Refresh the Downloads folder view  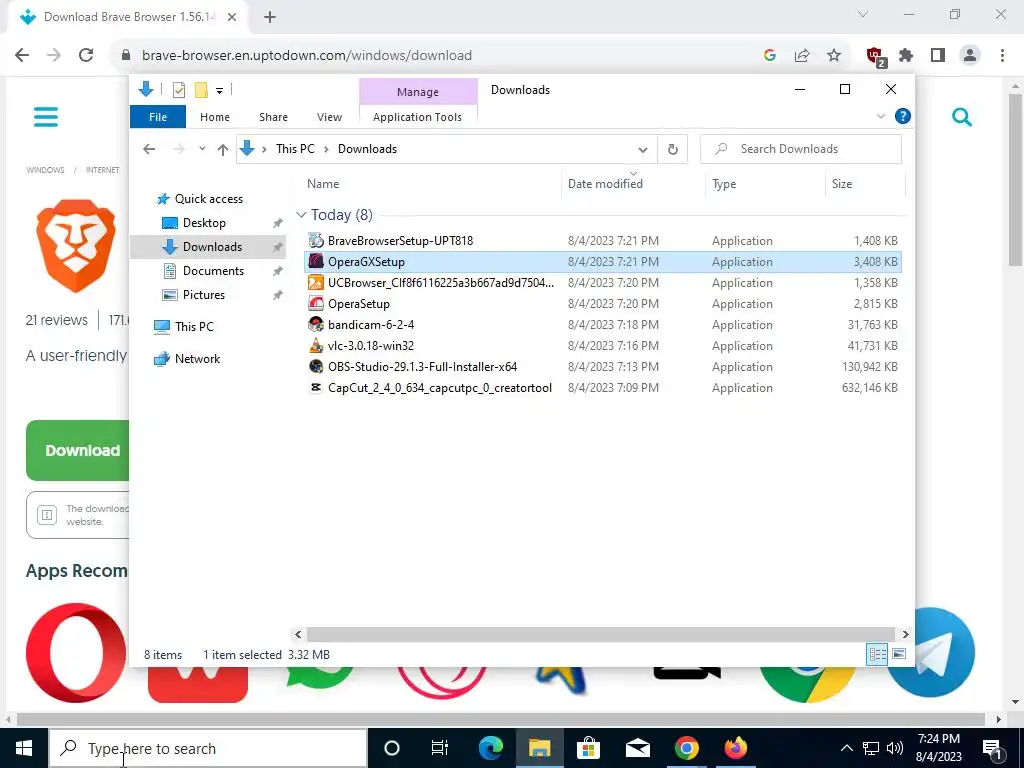pyautogui.click(x=673, y=149)
